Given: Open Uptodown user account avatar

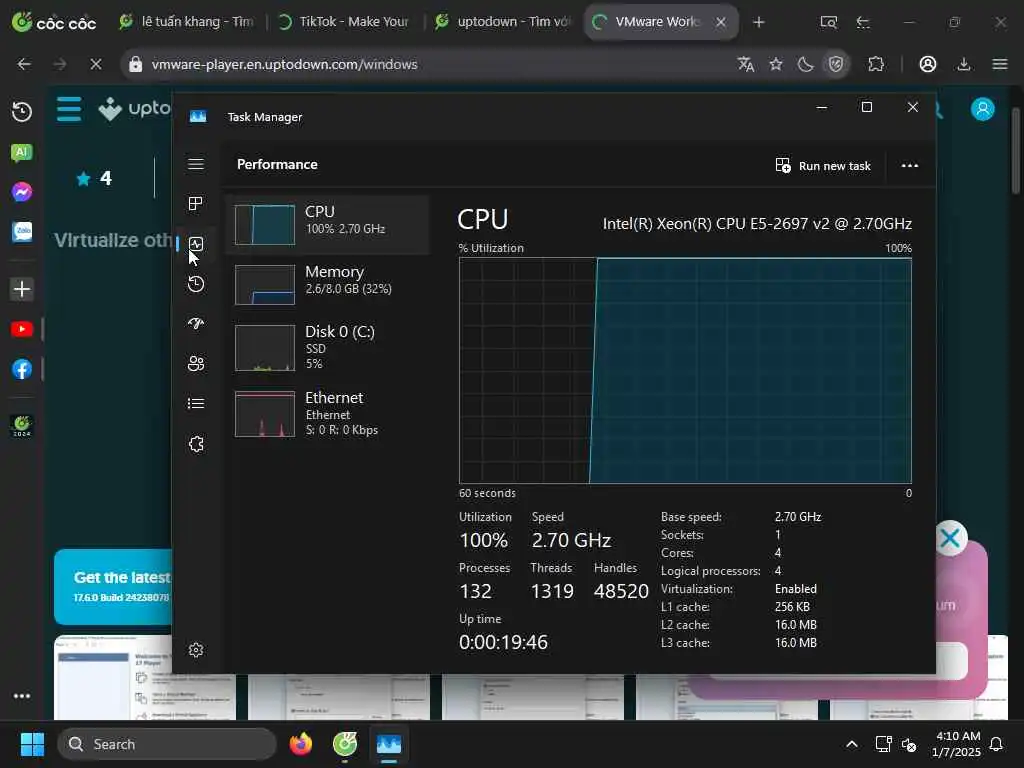Looking at the screenshot, I should pos(982,109).
